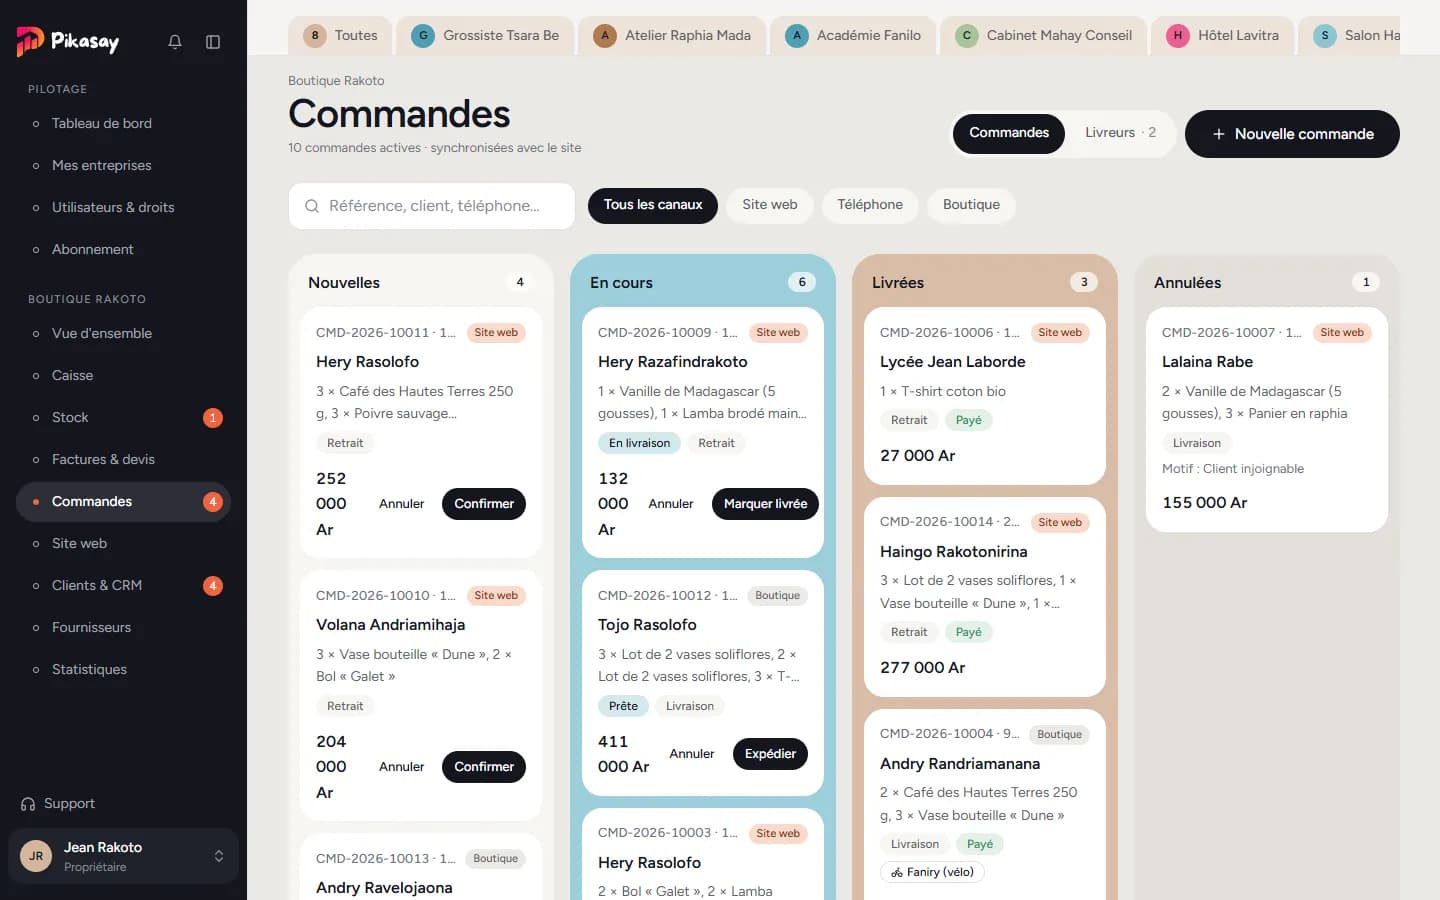Click "Motif : Client injoignable" text

coord(1233,469)
